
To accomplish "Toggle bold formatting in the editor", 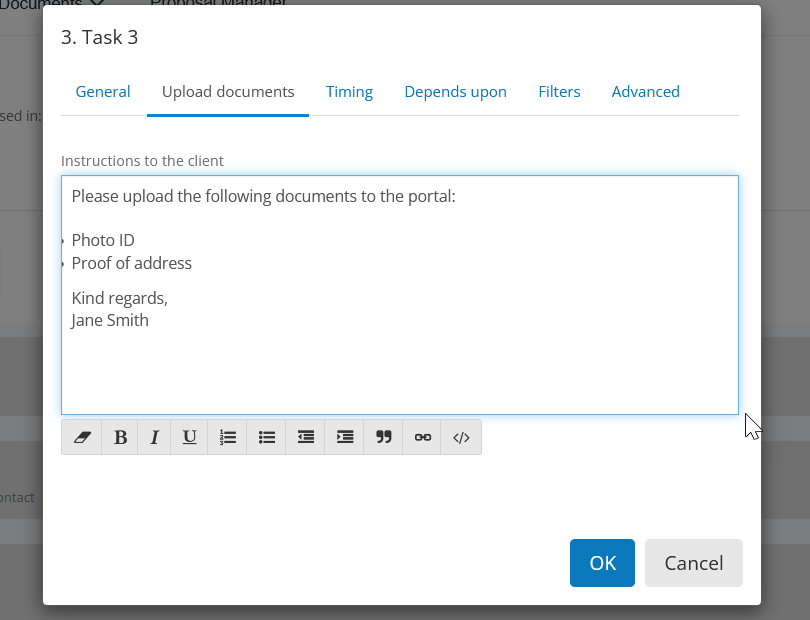I will [x=119, y=437].
